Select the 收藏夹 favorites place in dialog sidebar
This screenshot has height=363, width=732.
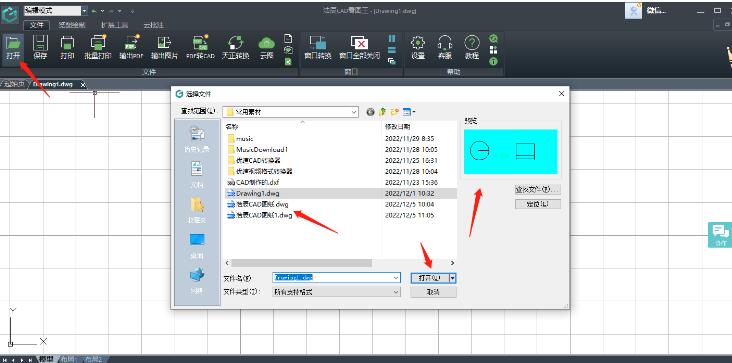(x=197, y=209)
